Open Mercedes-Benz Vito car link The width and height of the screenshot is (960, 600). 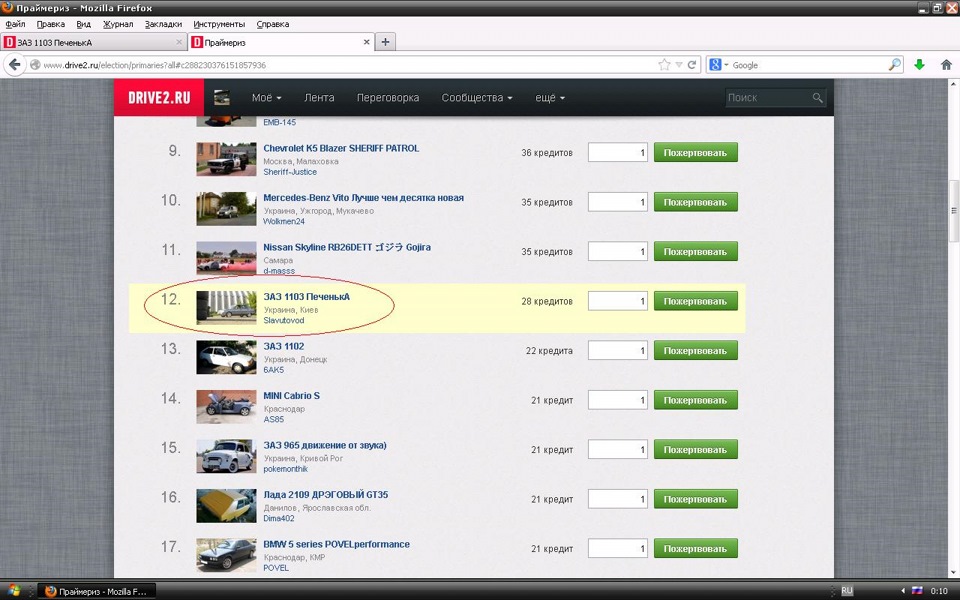[363, 198]
